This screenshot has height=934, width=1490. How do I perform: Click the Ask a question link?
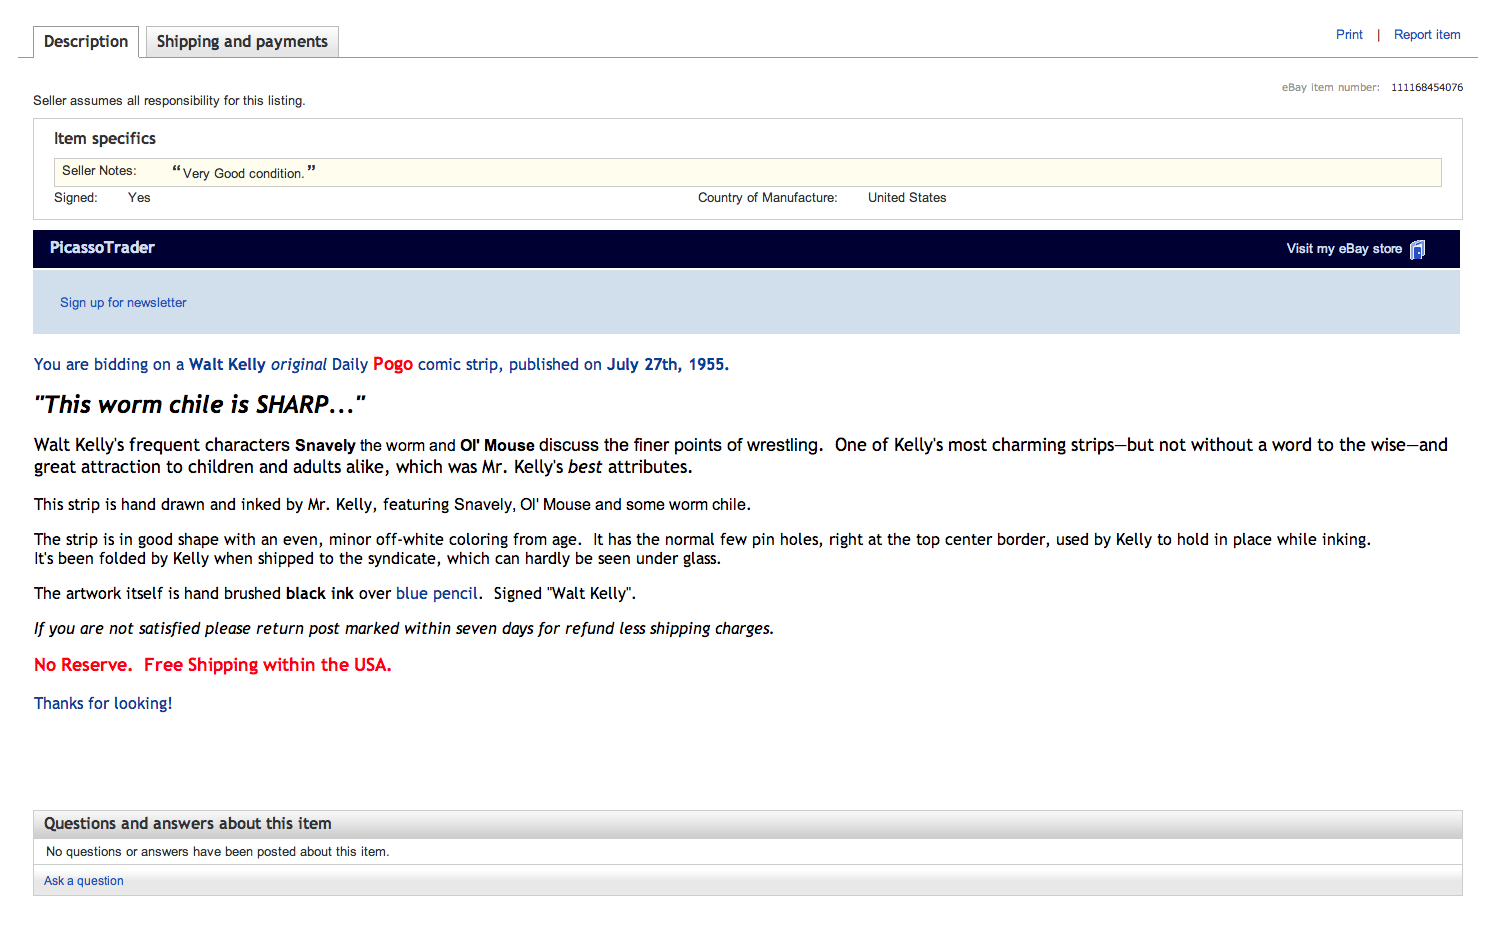[x=84, y=881]
